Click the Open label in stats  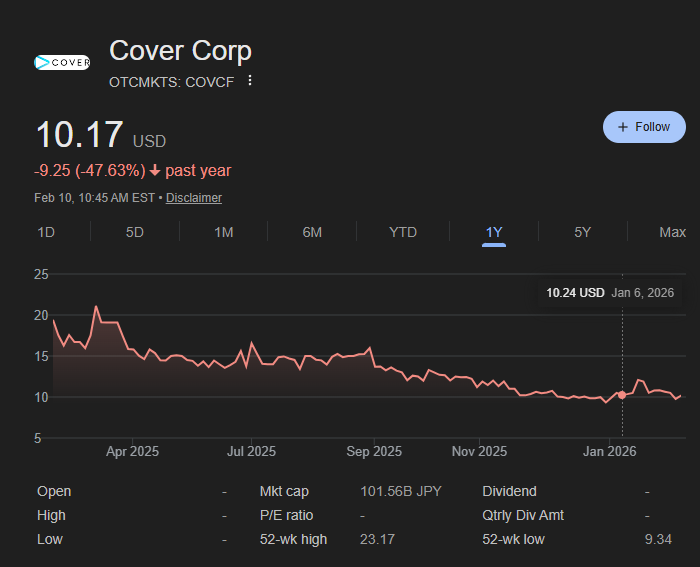pyautogui.click(x=54, y=492)
